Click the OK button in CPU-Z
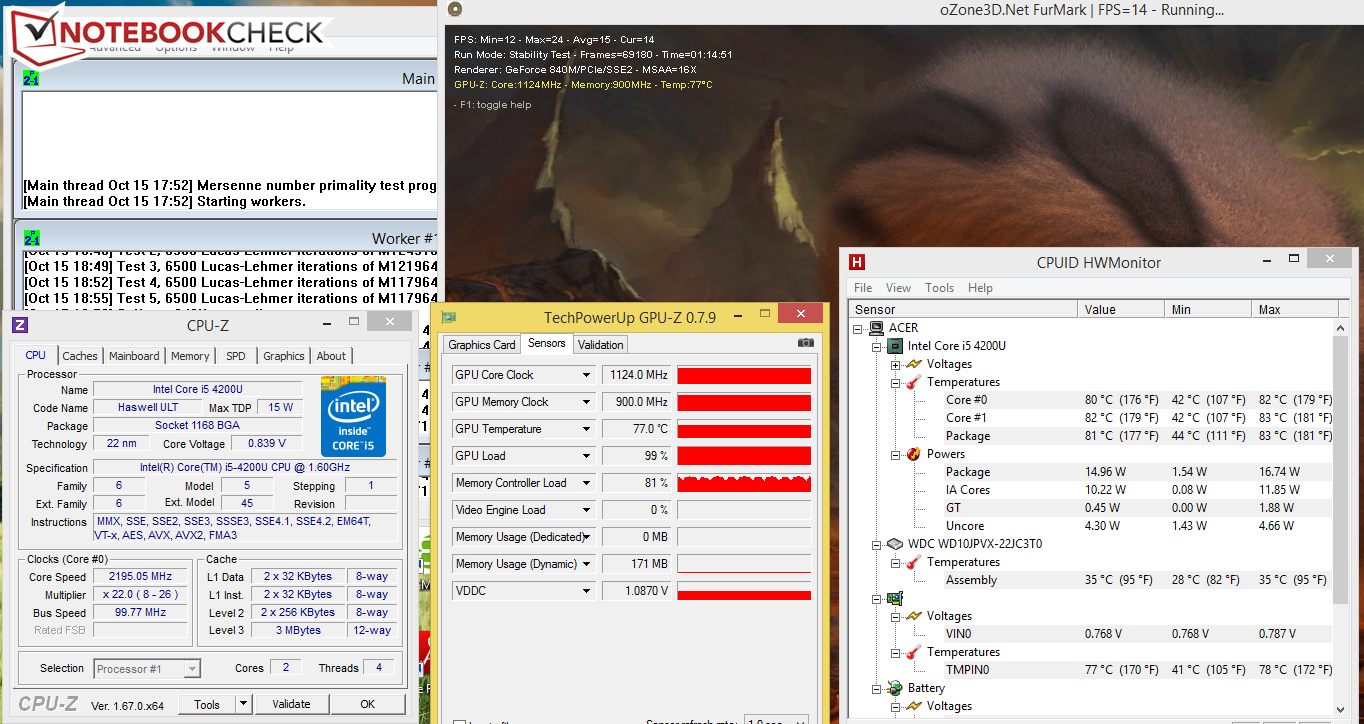Screen dimensions: 1364x724 (x=368, y=704)
